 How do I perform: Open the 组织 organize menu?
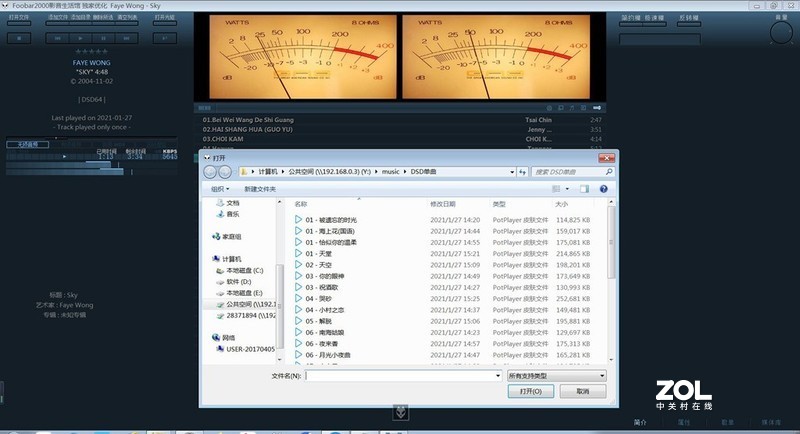coord(220,189)
